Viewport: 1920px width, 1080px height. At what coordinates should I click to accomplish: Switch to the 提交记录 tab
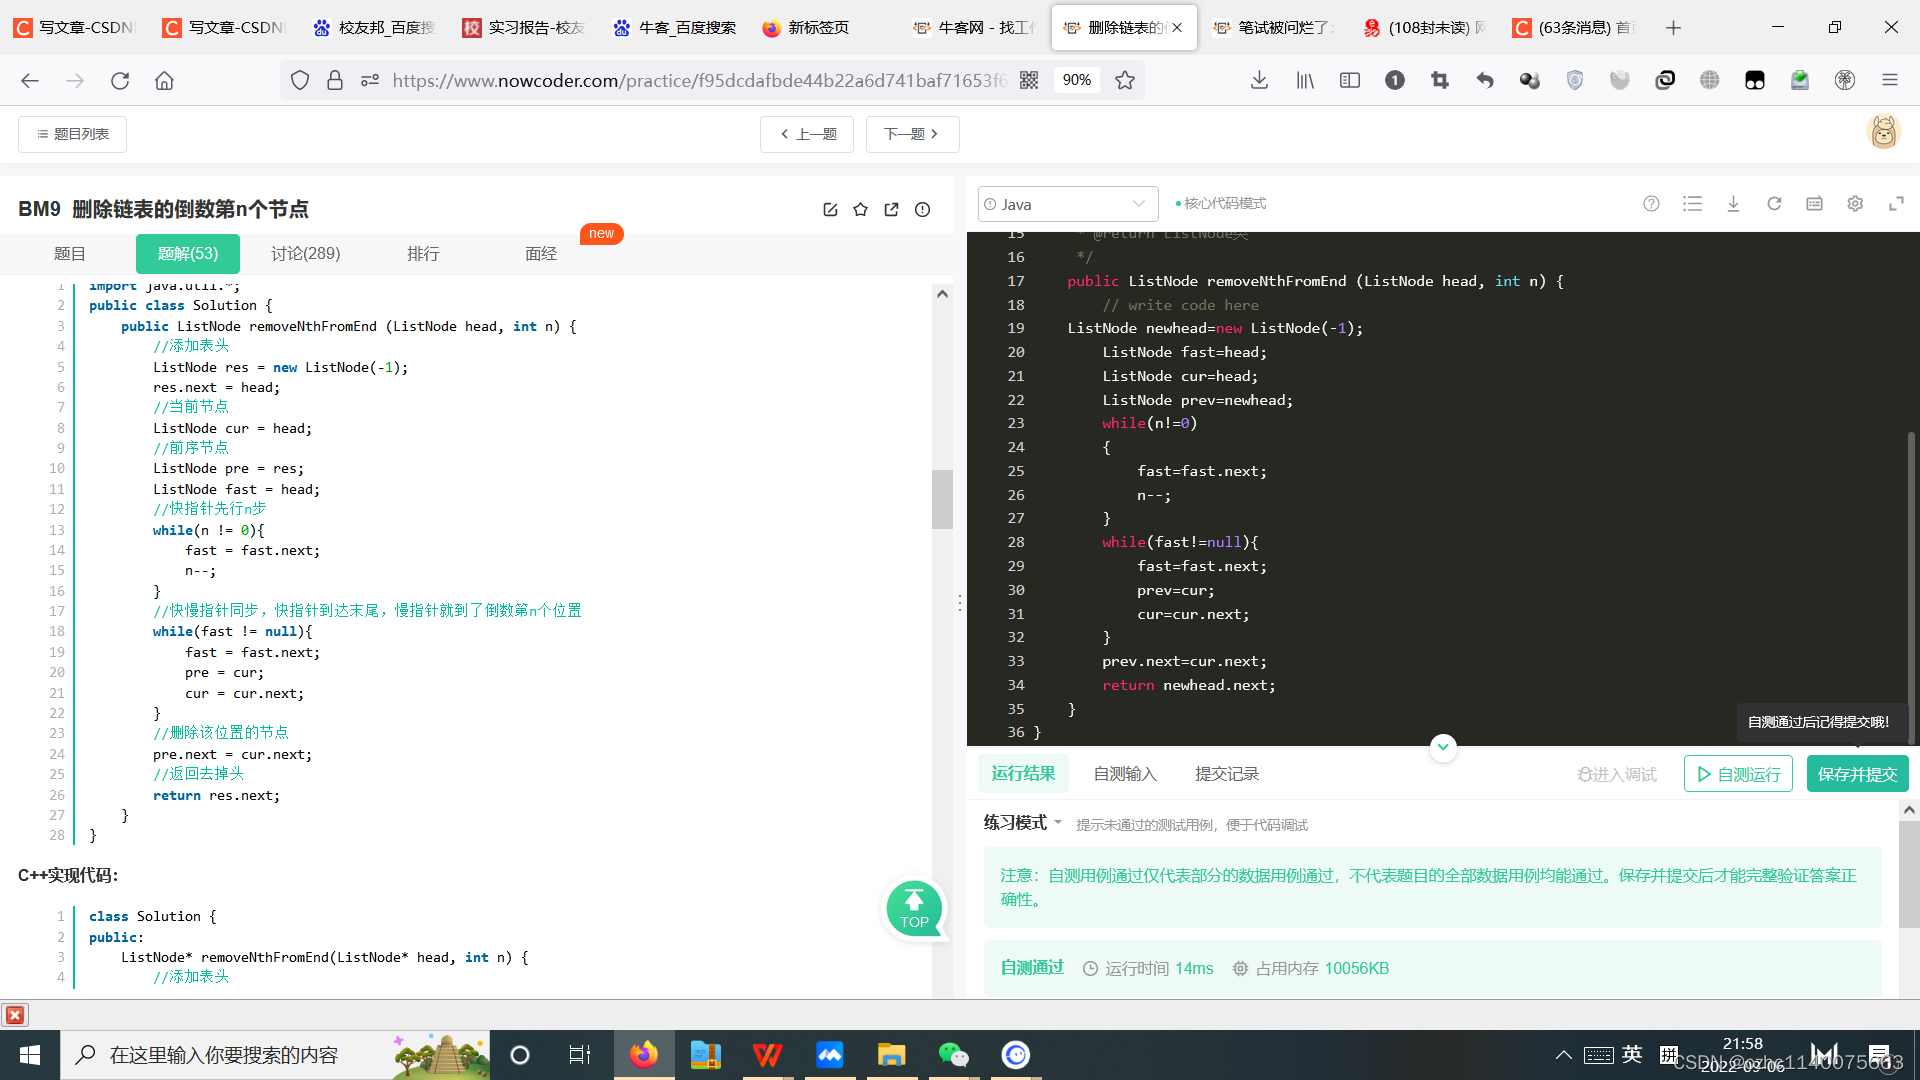(x=1226, y=773)
